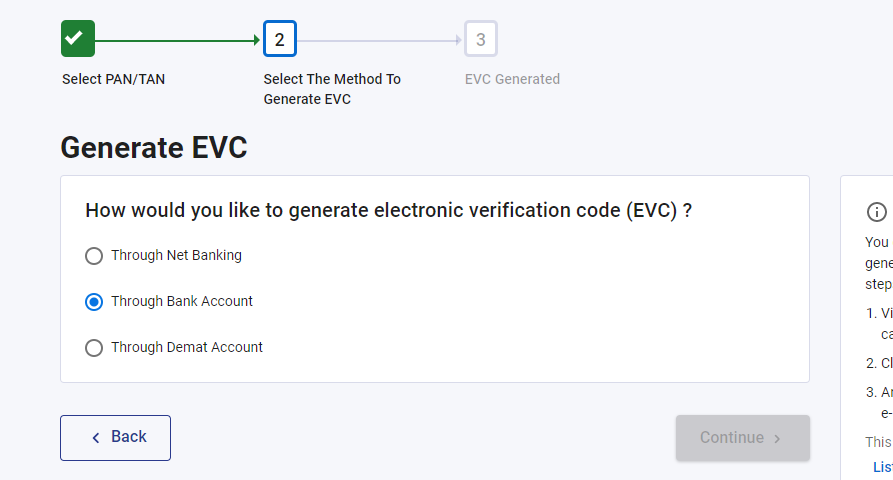Click the EVC generation question text

389,211
